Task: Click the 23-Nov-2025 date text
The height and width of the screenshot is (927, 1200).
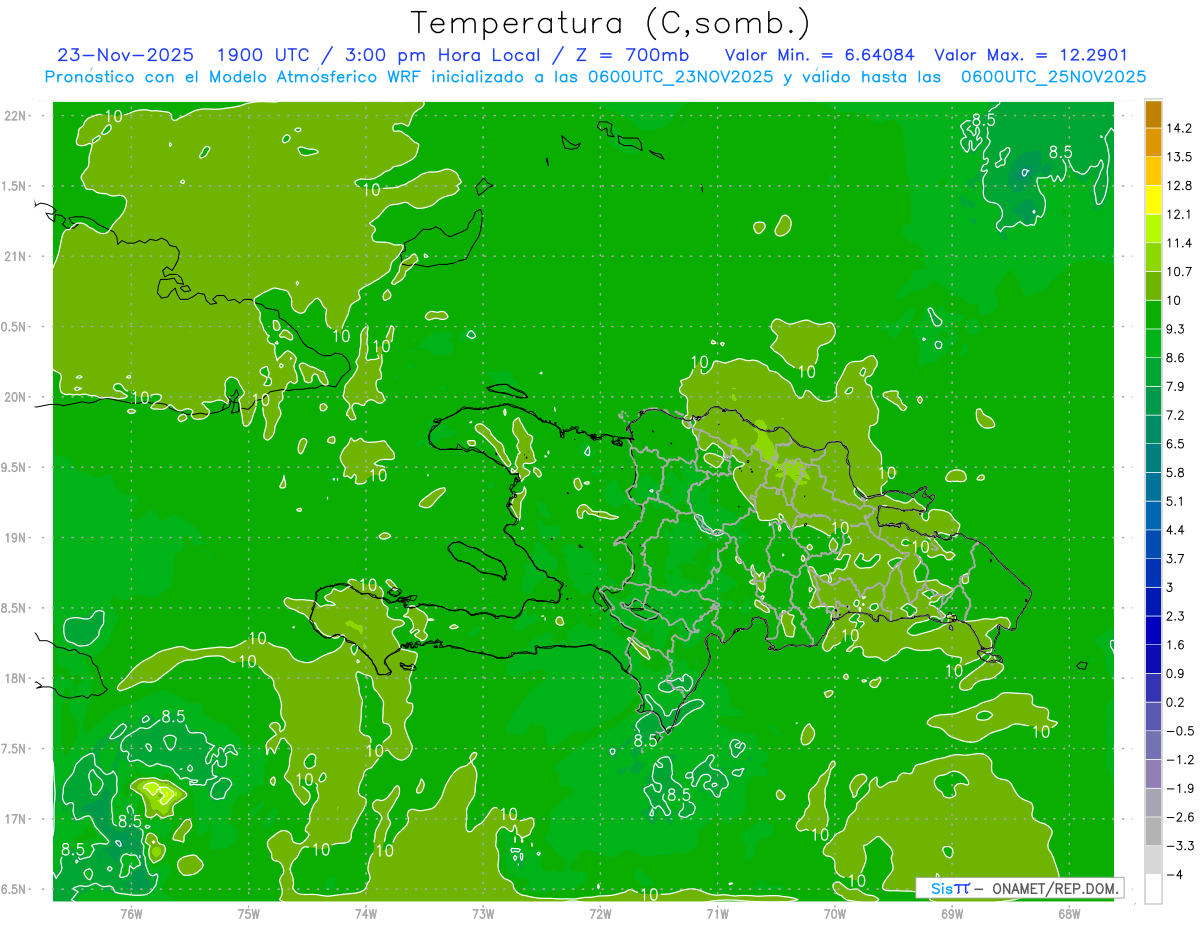Action: pos(126,55)
